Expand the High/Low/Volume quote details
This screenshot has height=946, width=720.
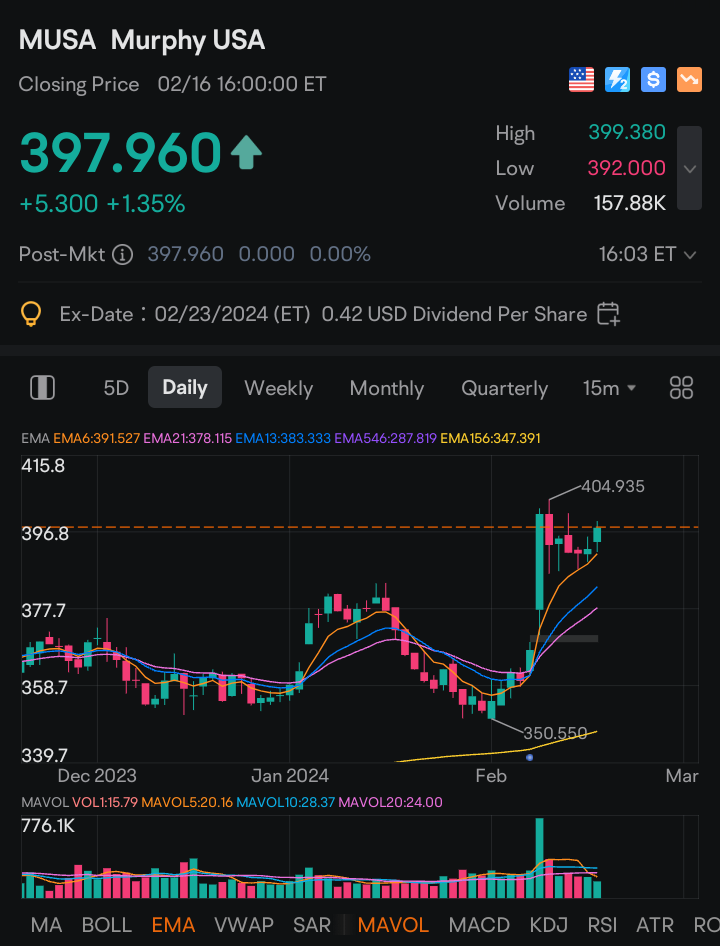coord(689,168)
